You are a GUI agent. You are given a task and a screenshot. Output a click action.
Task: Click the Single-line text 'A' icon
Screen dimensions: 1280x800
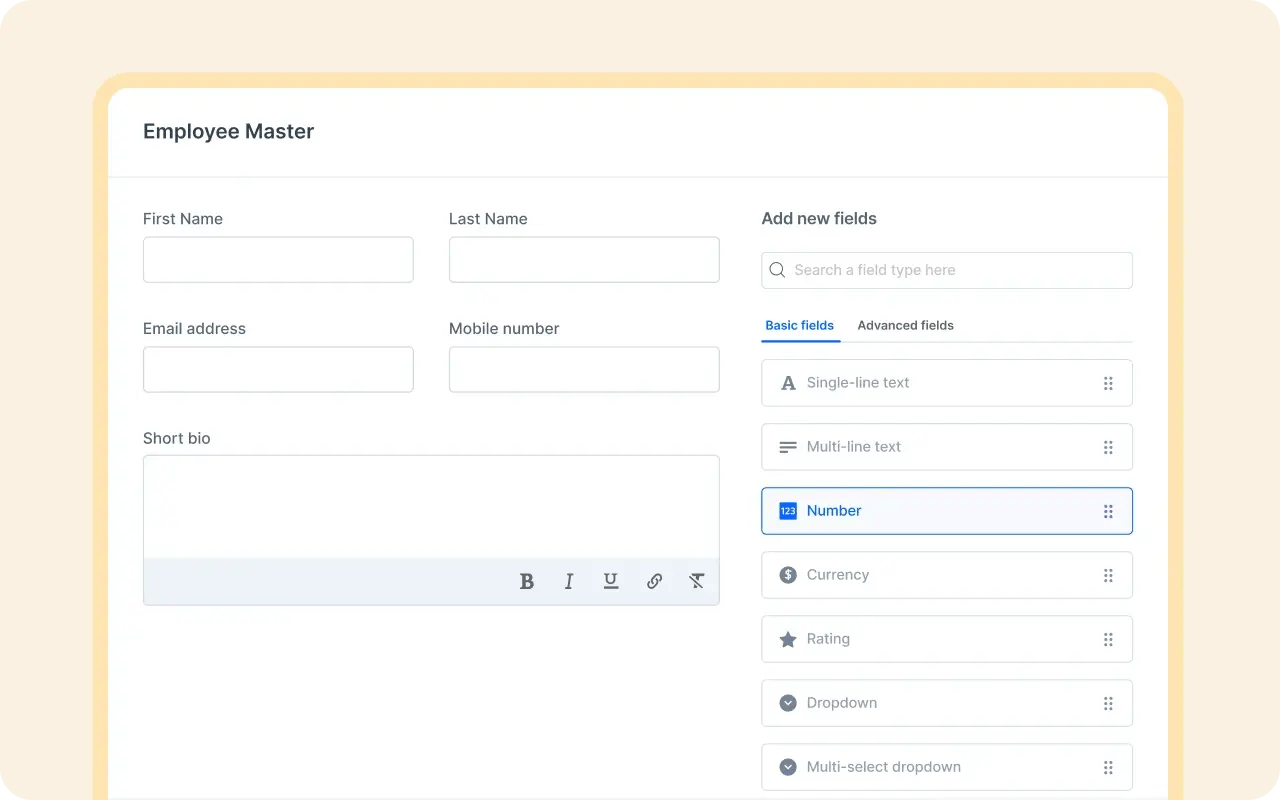pos(788,383)
